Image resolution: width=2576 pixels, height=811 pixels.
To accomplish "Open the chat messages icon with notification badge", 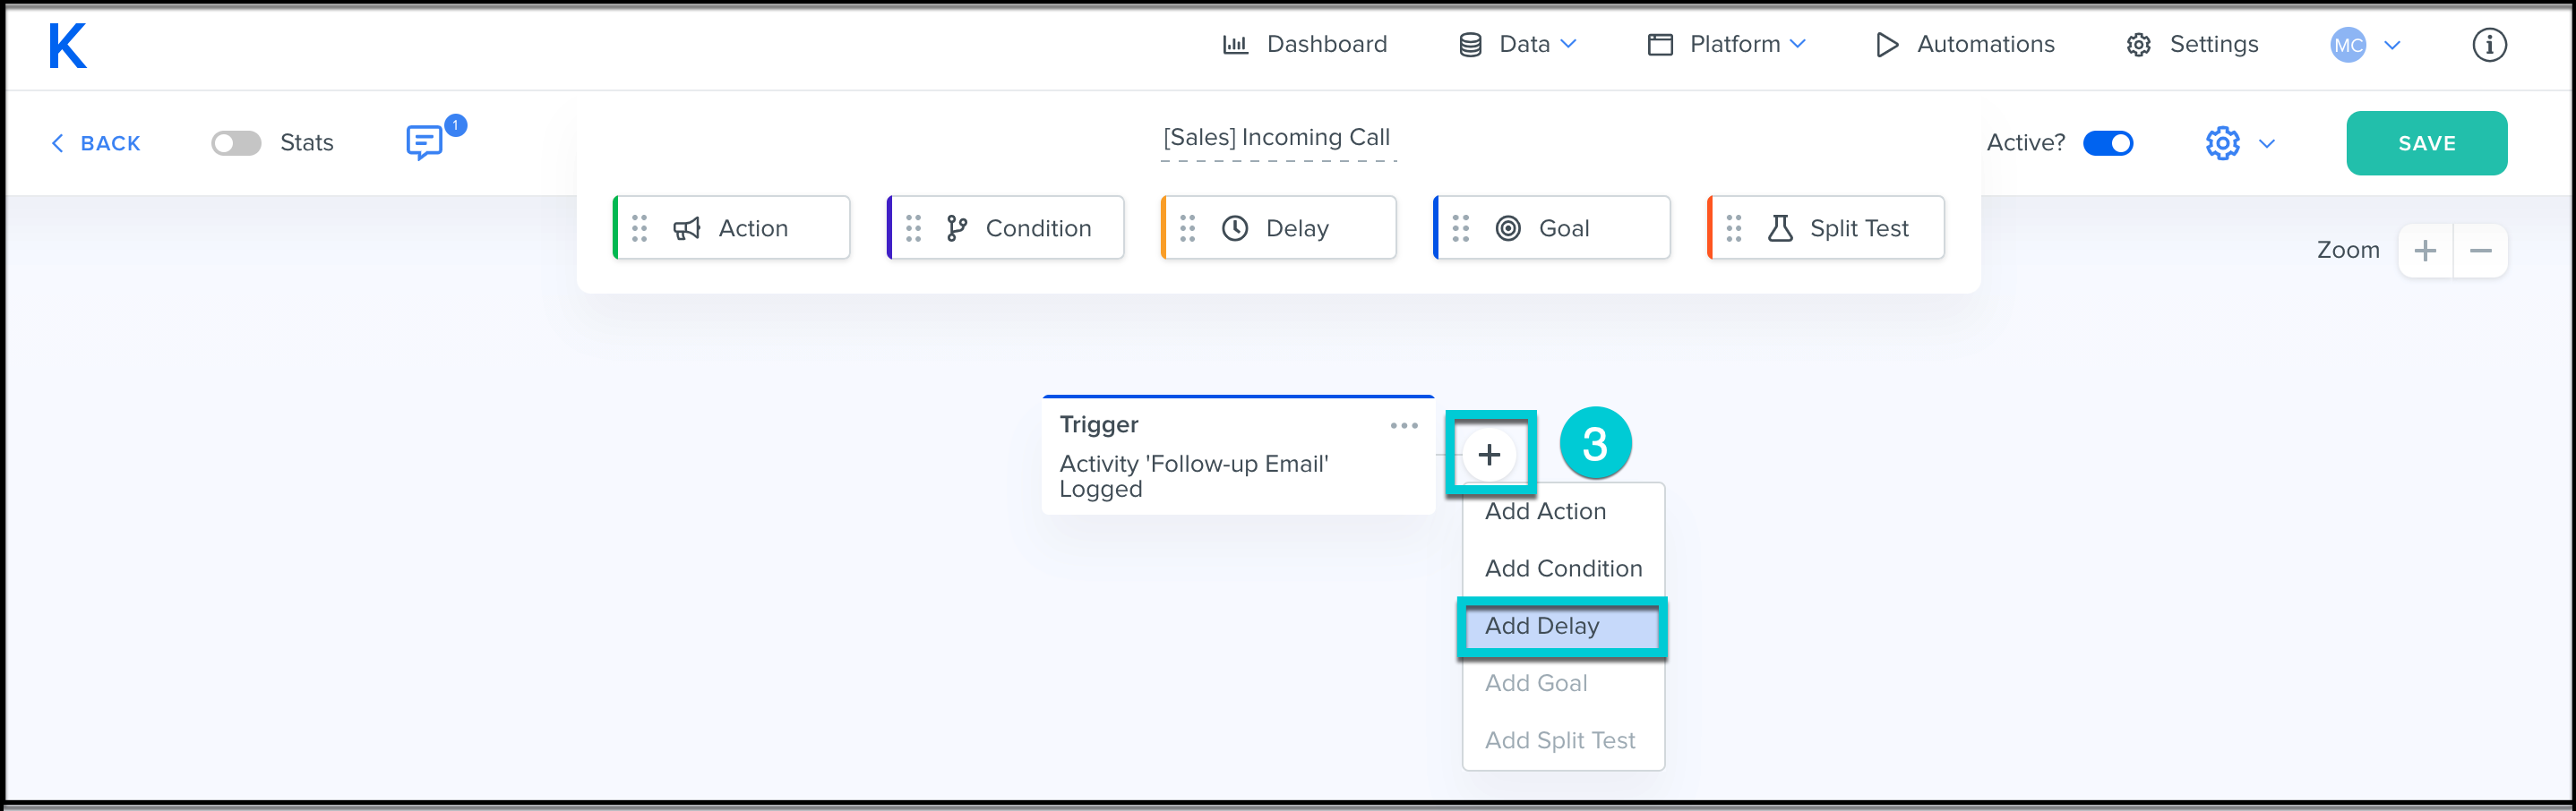I will coord(425,142).
